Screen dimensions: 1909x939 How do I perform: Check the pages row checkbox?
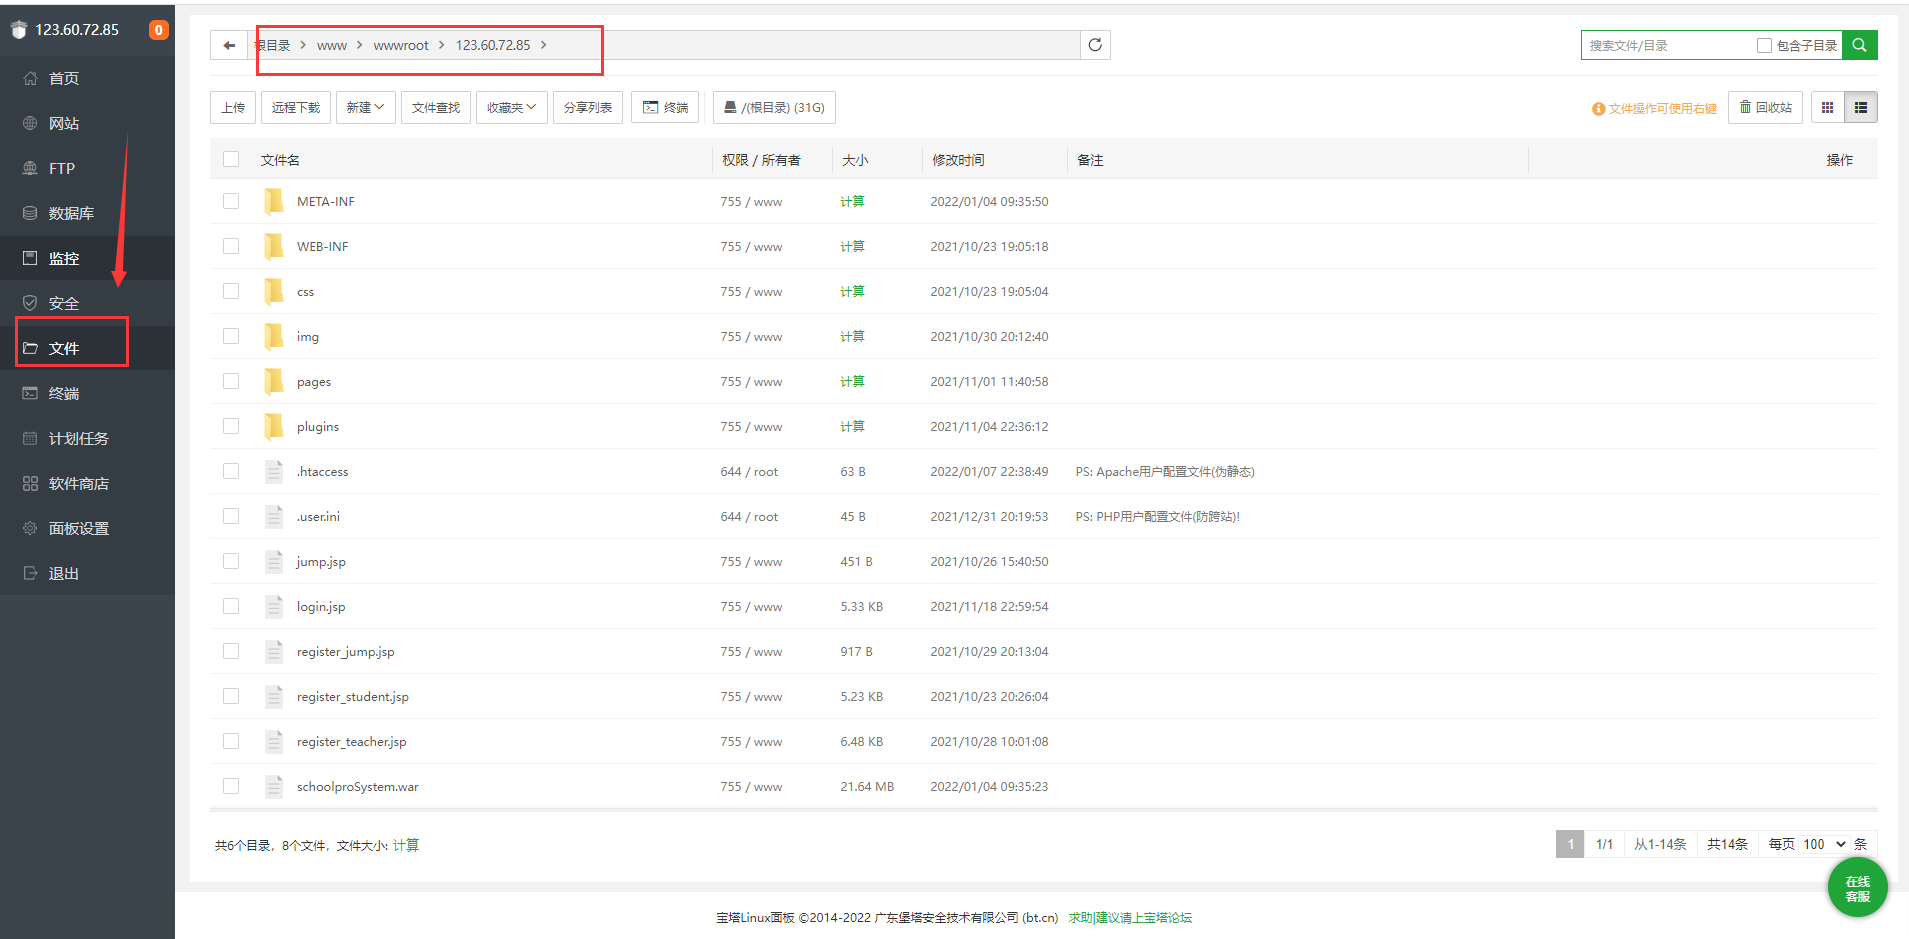pos(231,381)
